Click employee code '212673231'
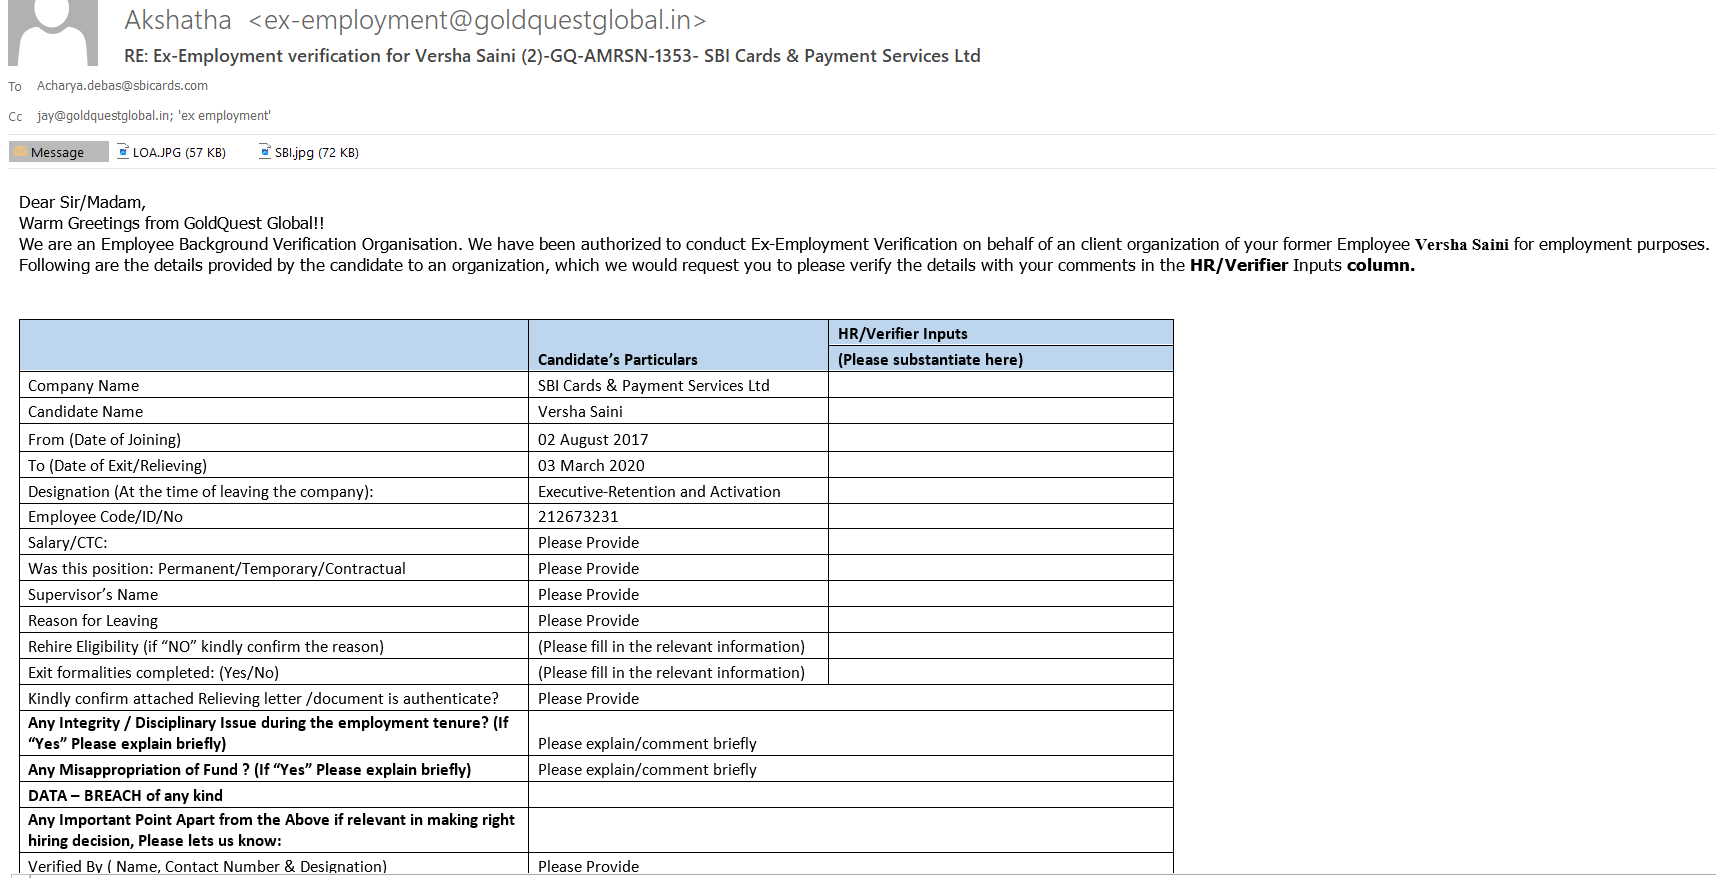The height and width of the screenshot is (878, 1716). point(578,517)
